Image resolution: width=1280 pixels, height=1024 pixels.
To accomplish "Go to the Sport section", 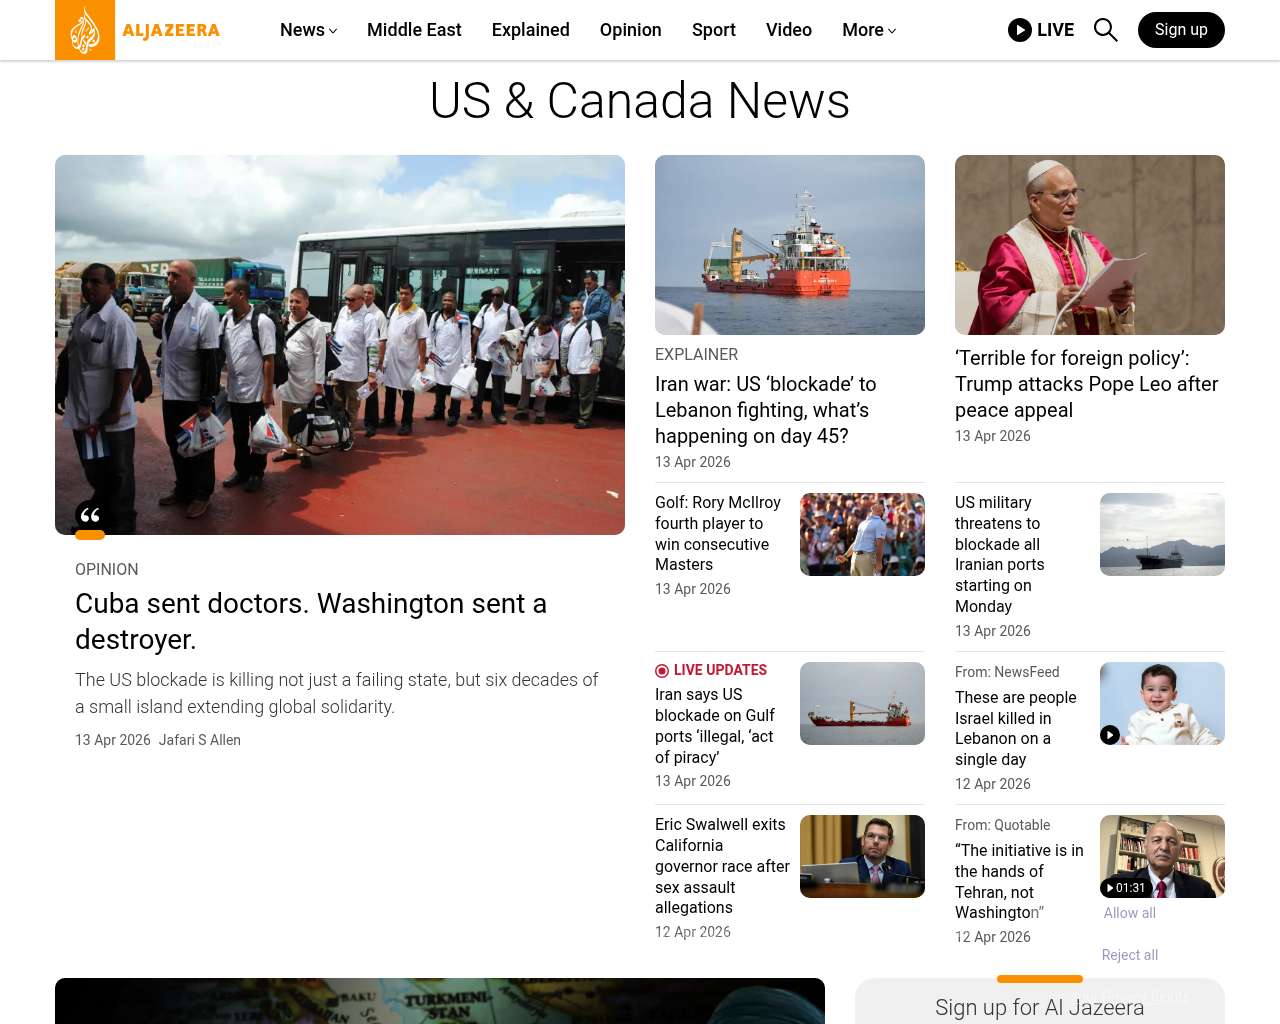I will pyautogui.click(x=714, y=30).
